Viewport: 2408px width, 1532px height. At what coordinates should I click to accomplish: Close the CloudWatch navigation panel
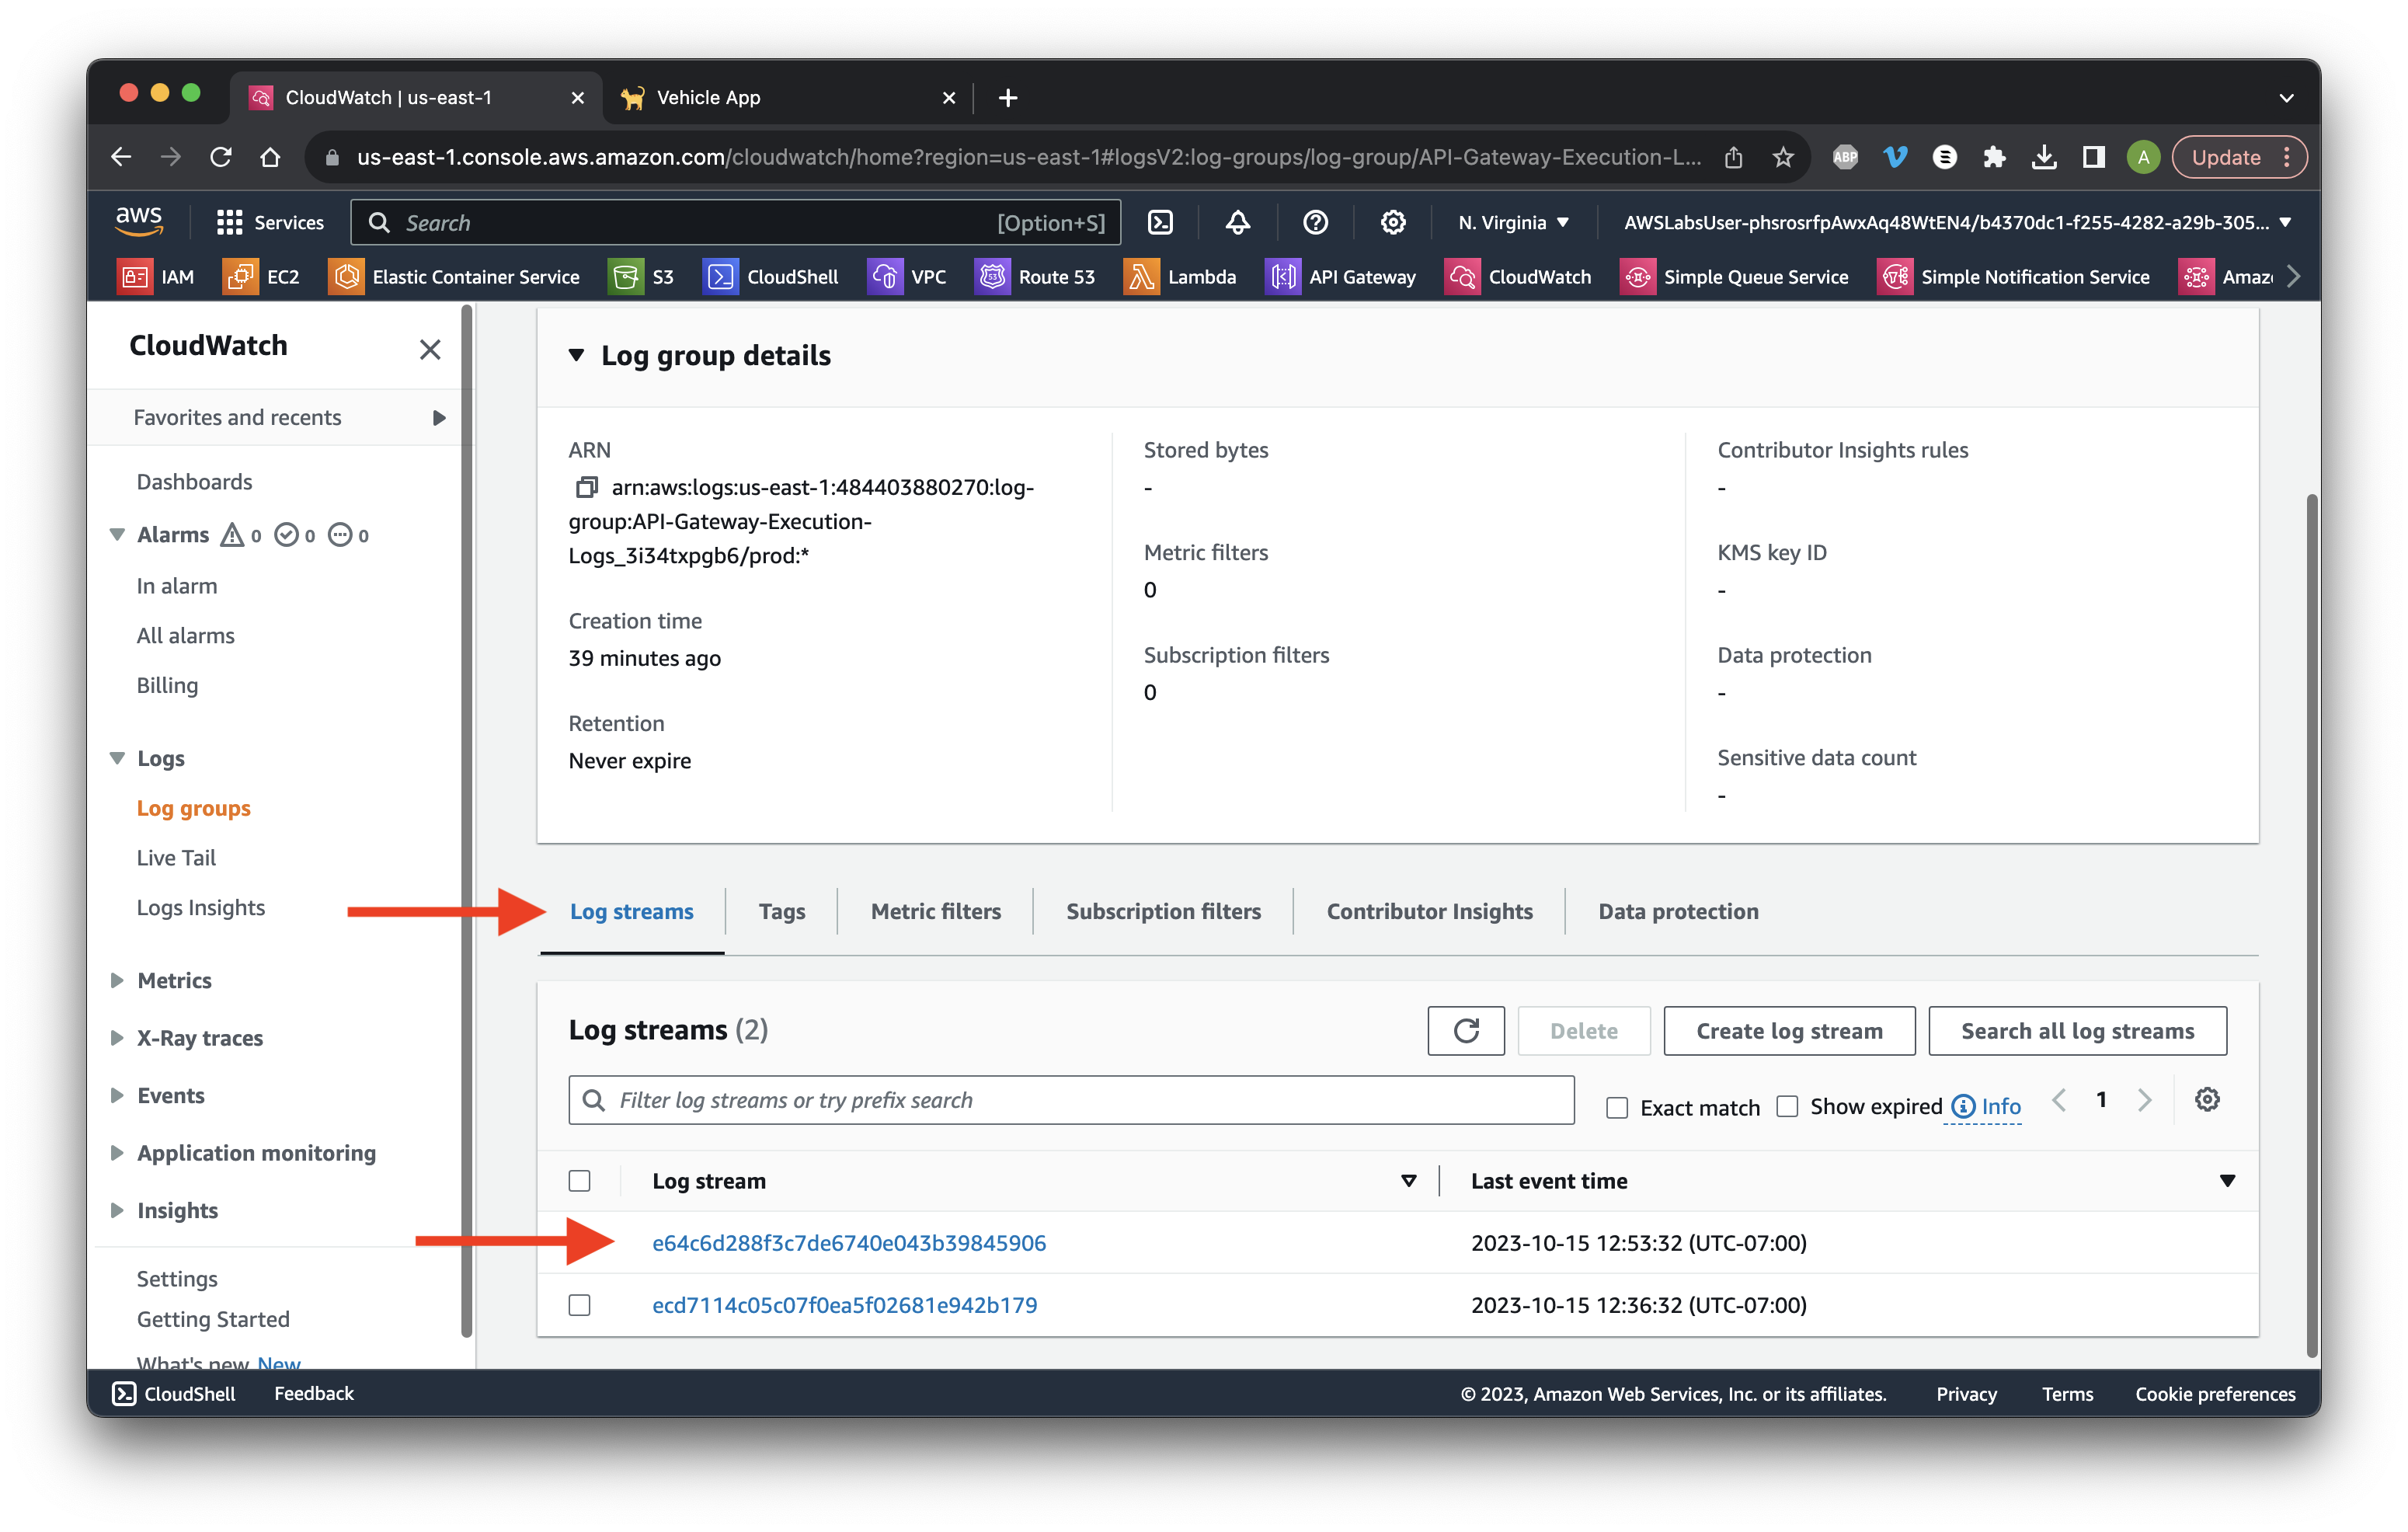[x=429, y=349]
